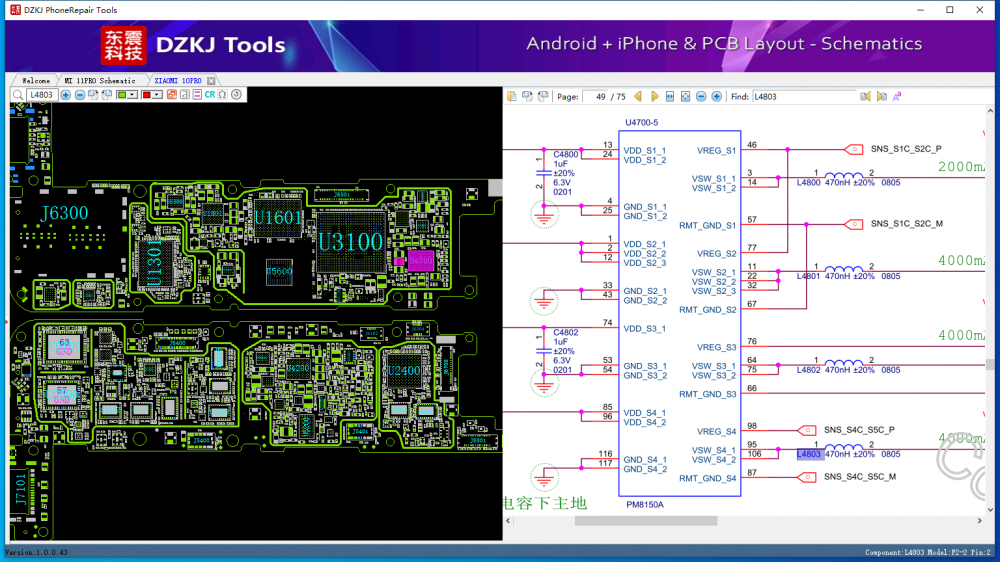Zoom in the schematic view

[x=717, y=96]
